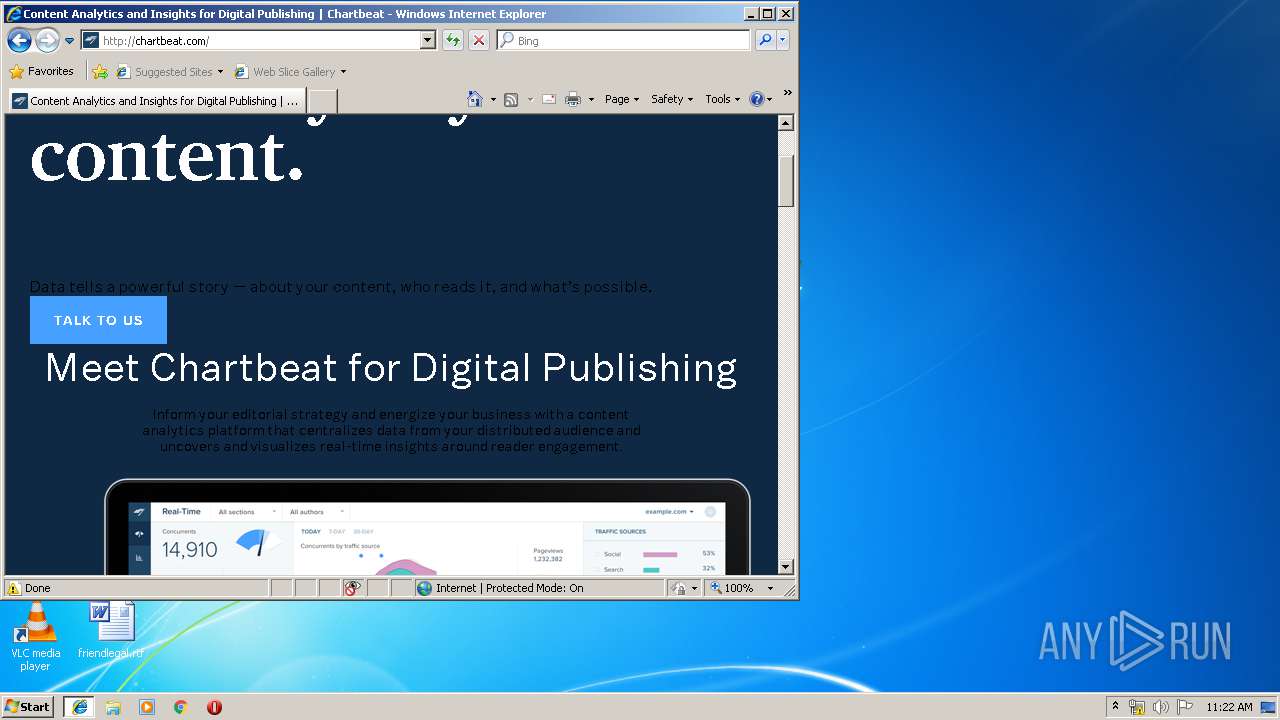The image size is (1280, 720).
Task: Click the Add to Favorites Bar icon
Action: pos(100,71)
